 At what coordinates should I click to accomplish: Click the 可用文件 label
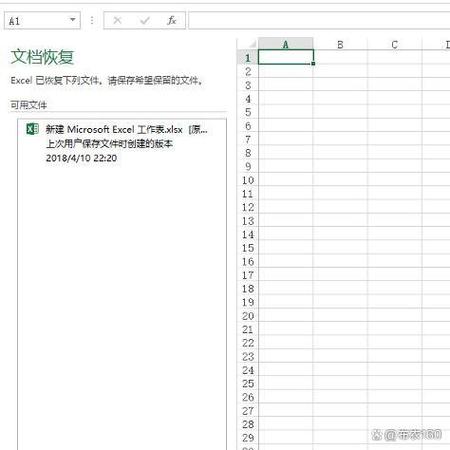point(29,105)
